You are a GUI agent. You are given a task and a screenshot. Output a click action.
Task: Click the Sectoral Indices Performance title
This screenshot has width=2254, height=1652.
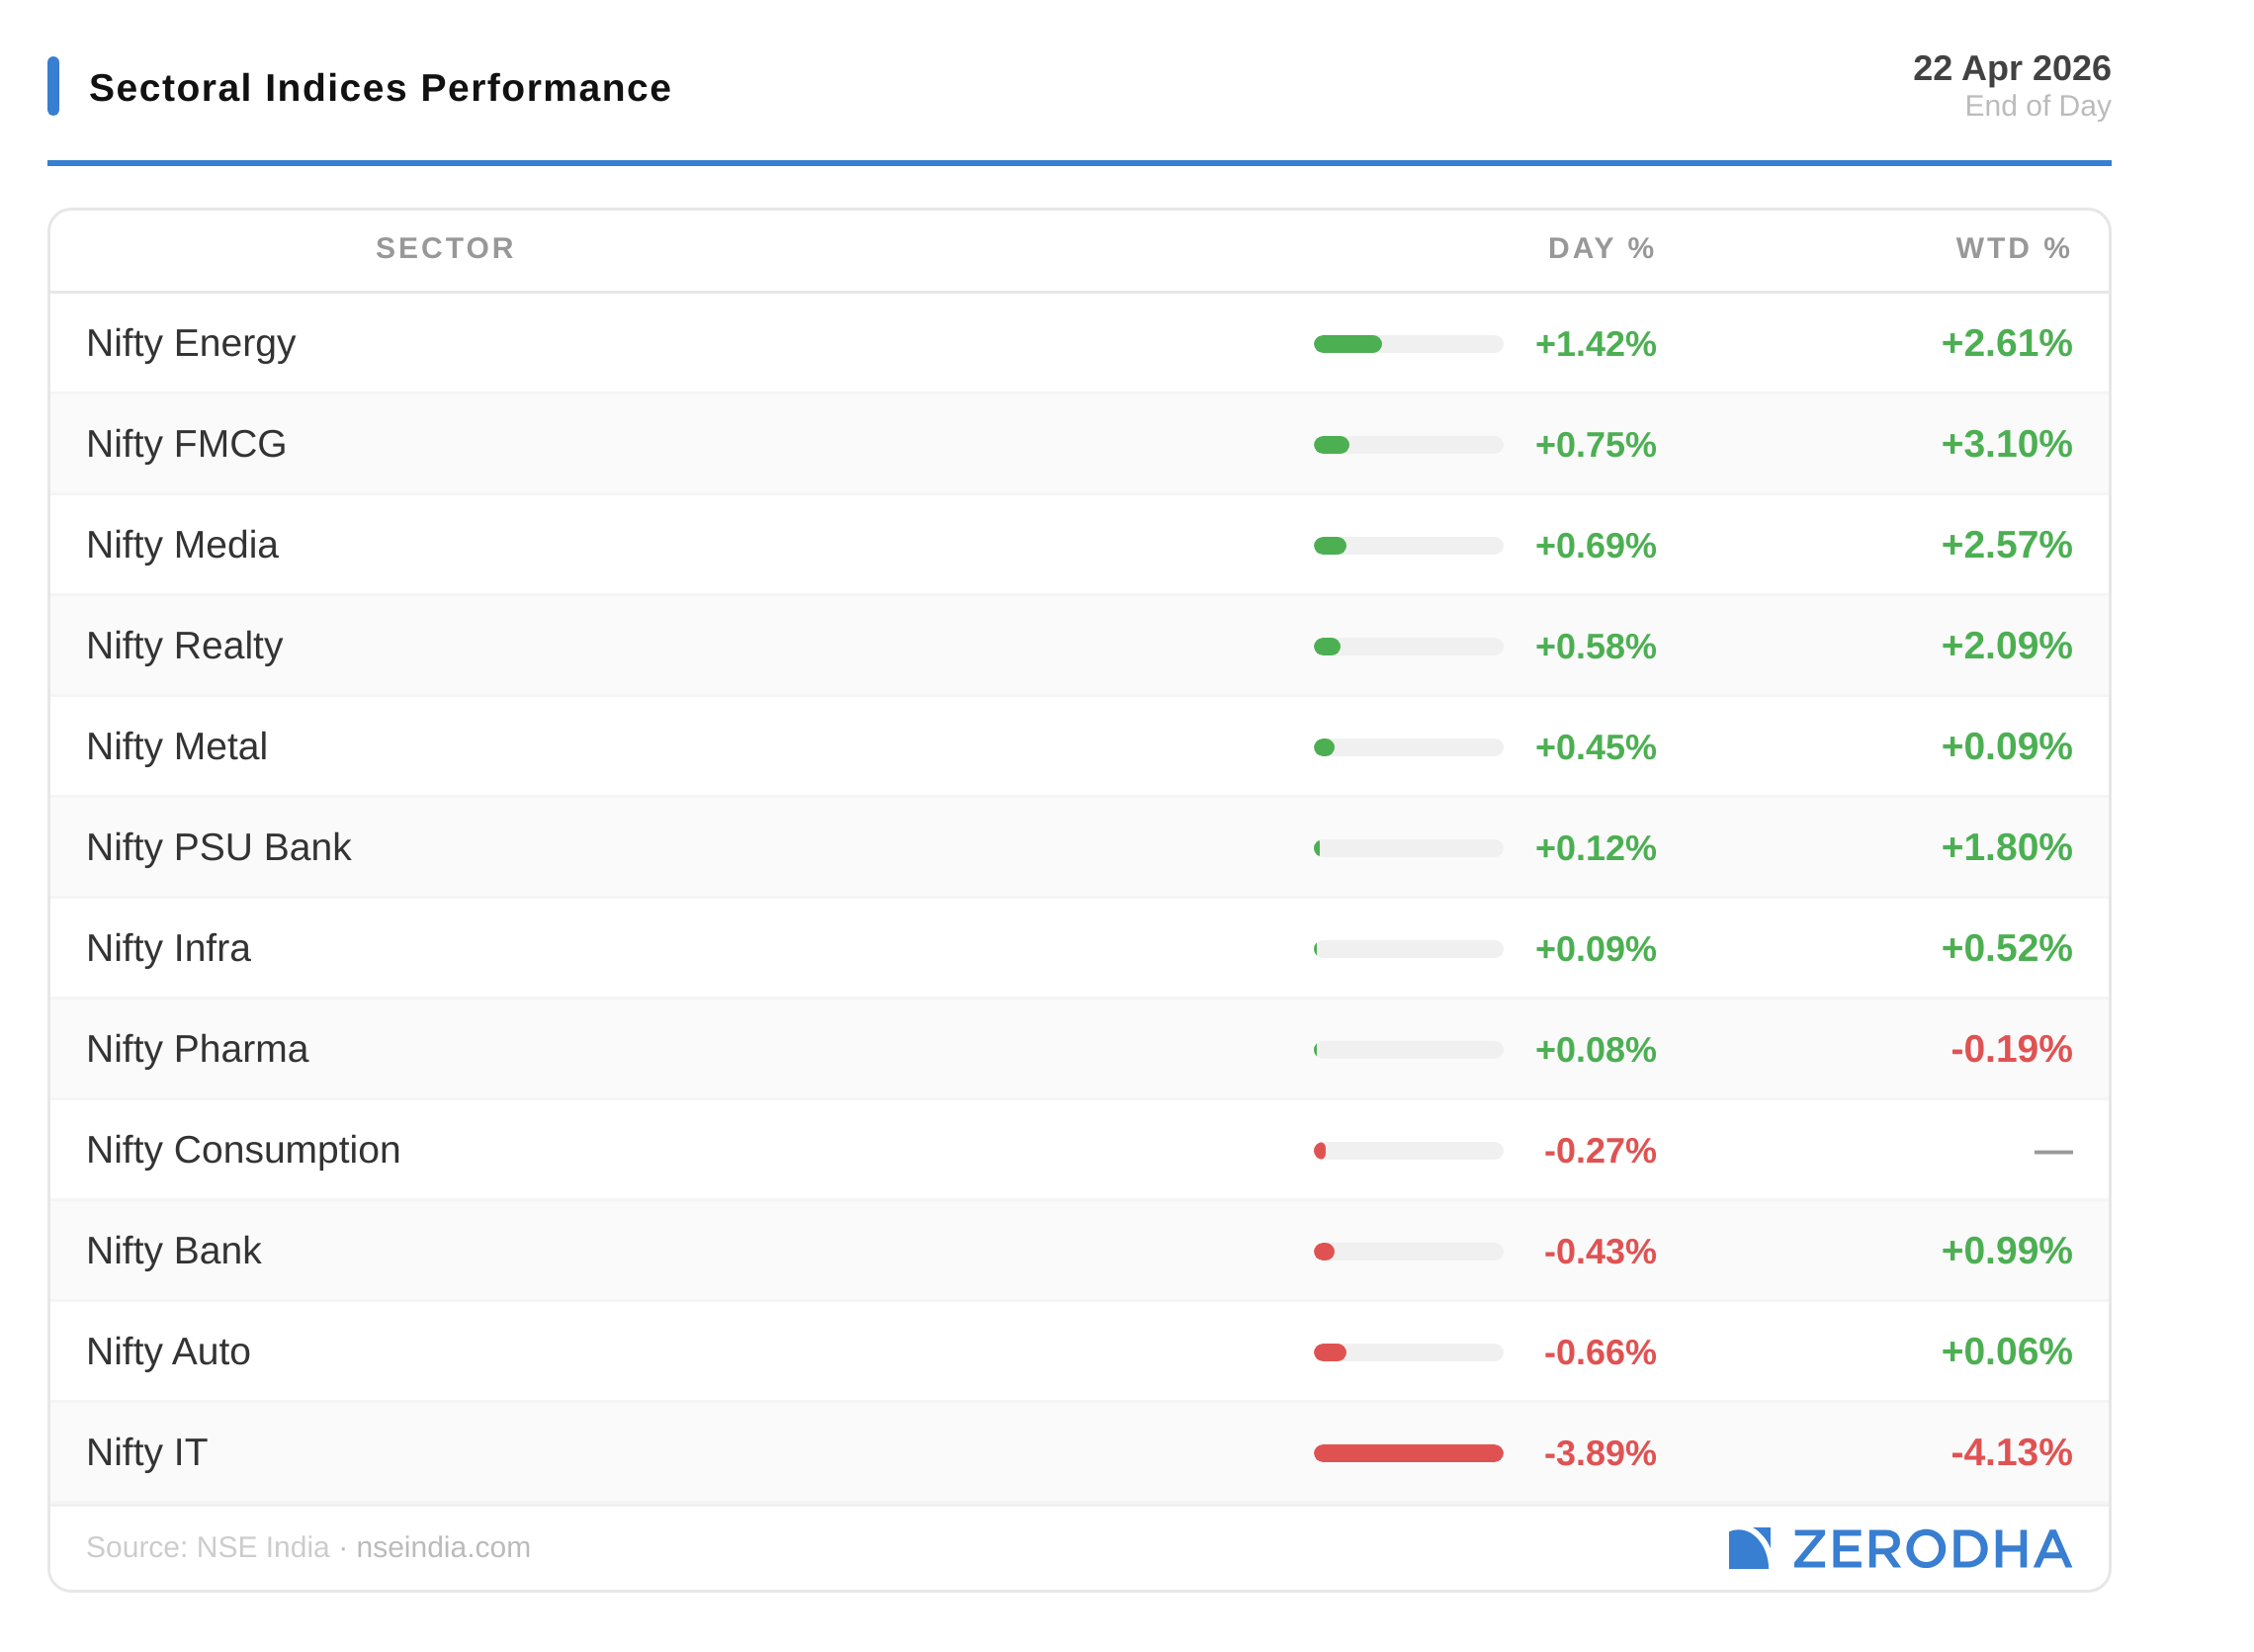click(x=380, y=88)
